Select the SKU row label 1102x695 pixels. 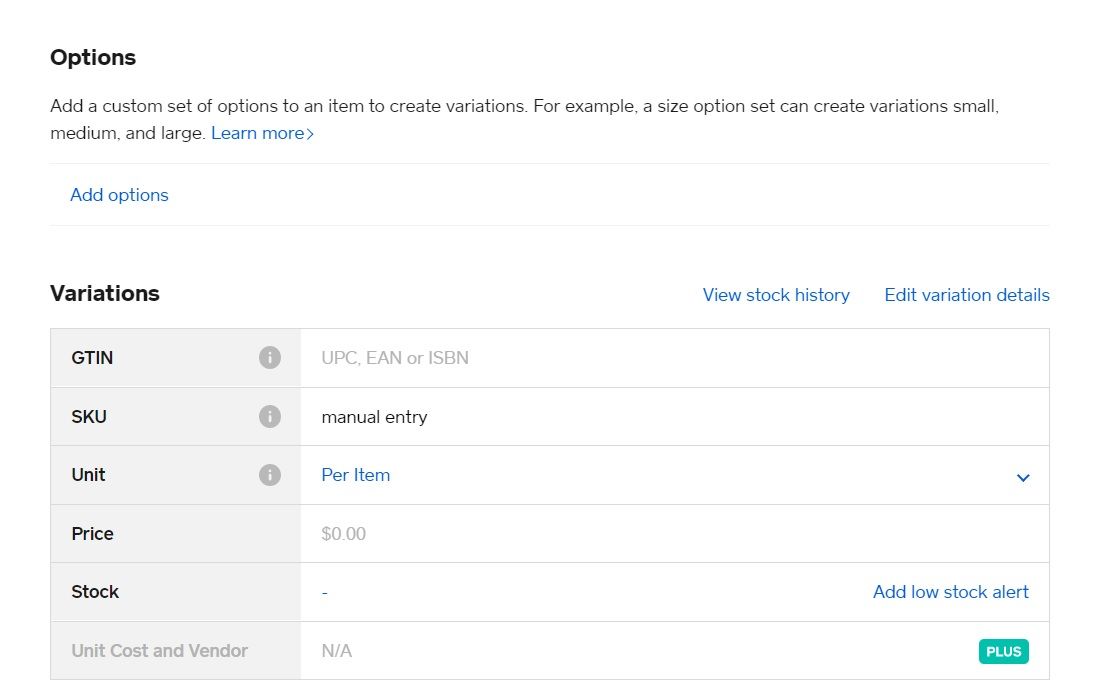pos(89,416)
